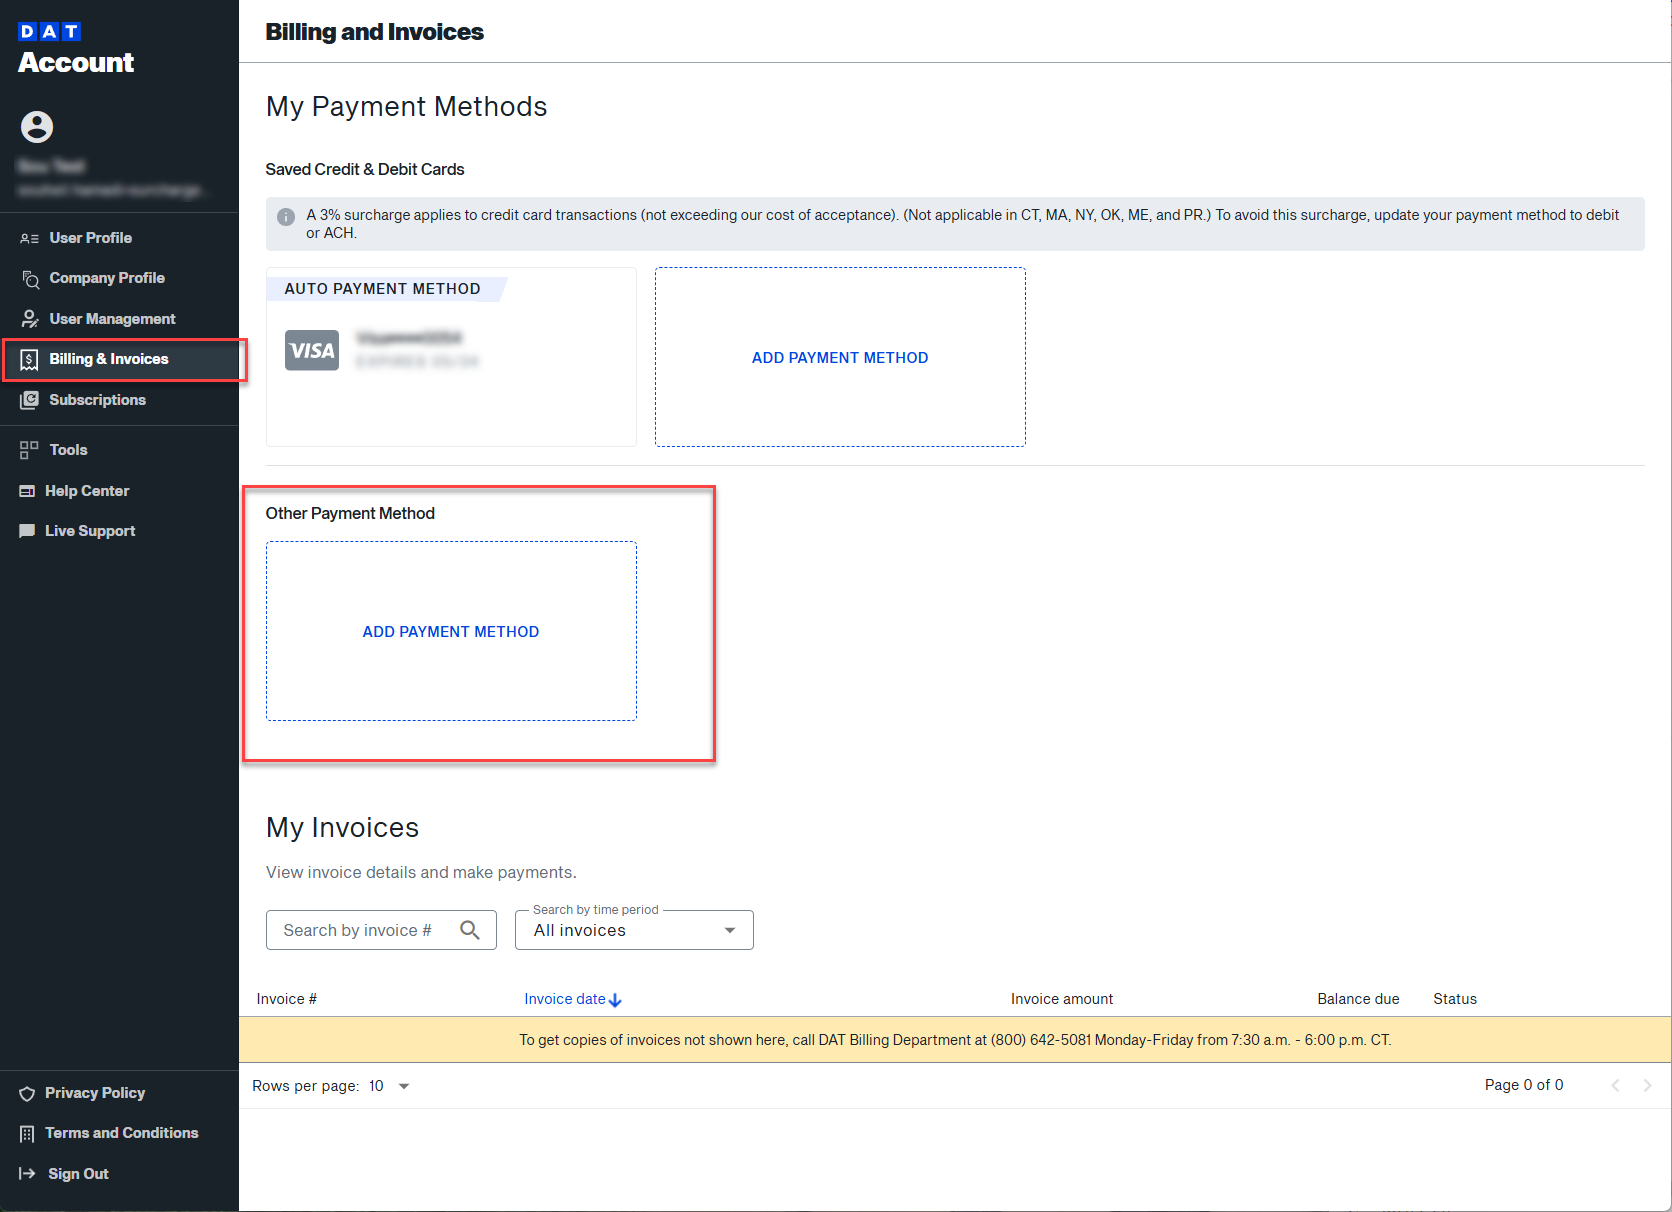Click the Visa card logo
1672x1212 pixels.
point(312,350)
